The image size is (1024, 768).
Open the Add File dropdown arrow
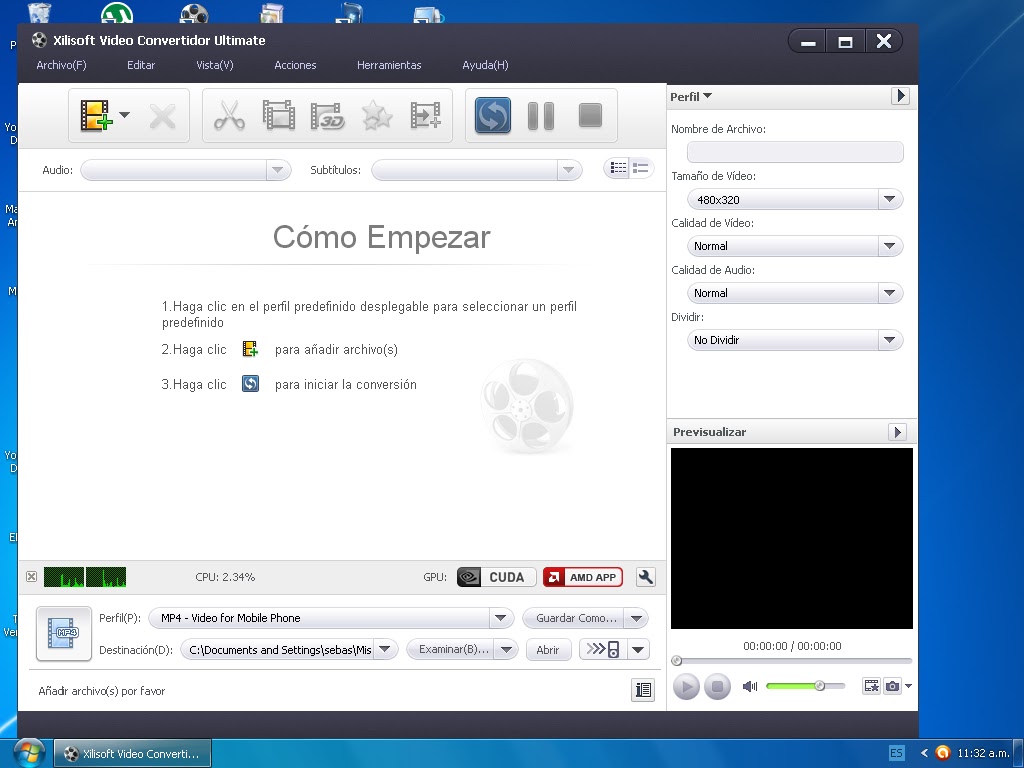click(x=124, y=115)
